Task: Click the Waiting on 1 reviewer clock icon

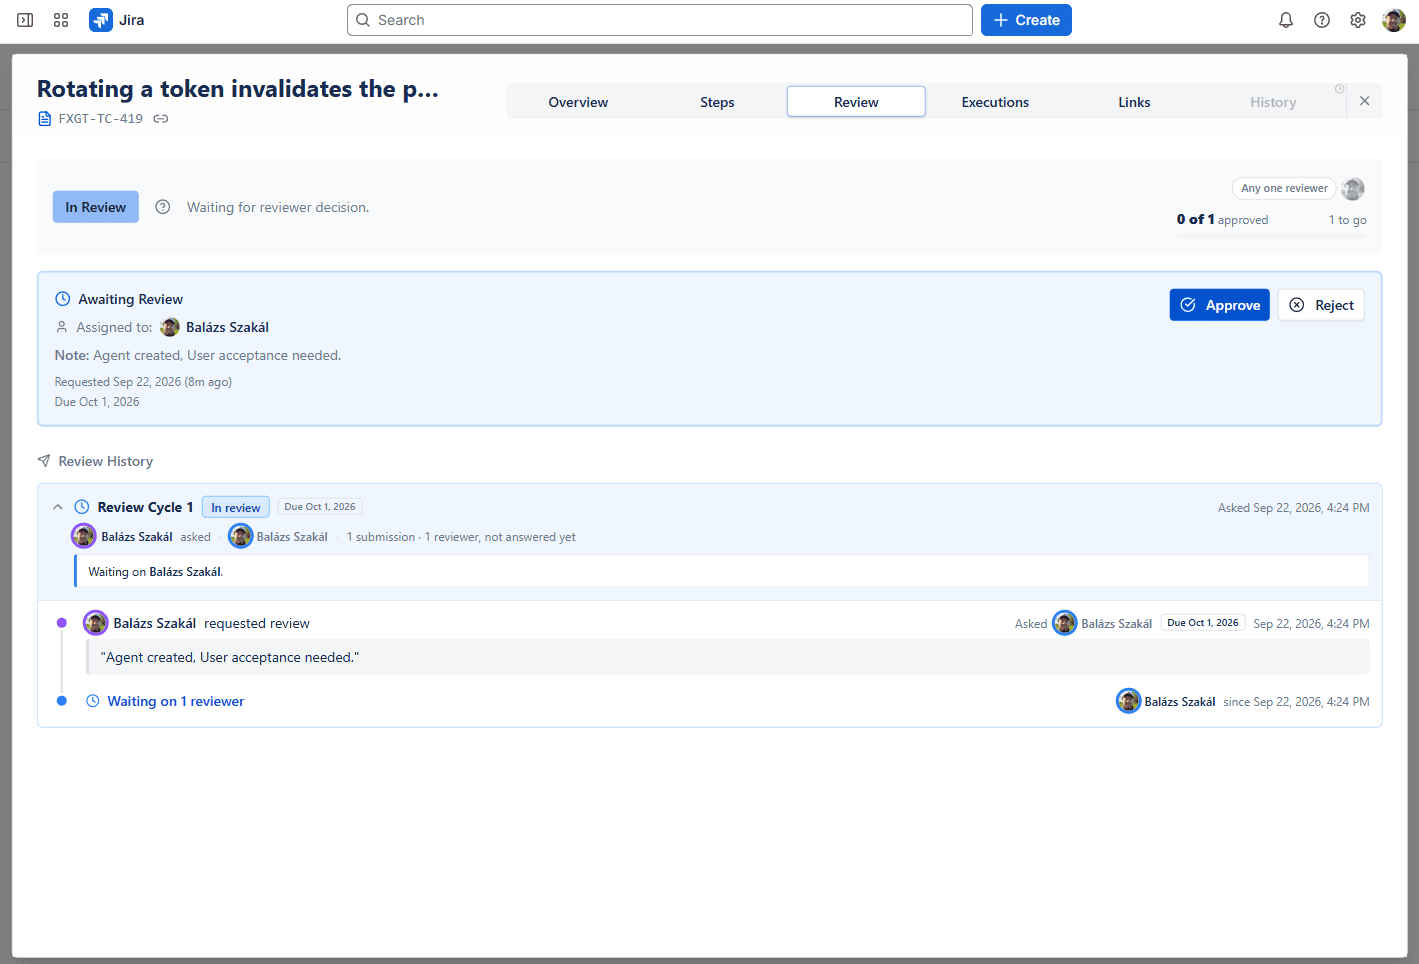Action: 93,701
